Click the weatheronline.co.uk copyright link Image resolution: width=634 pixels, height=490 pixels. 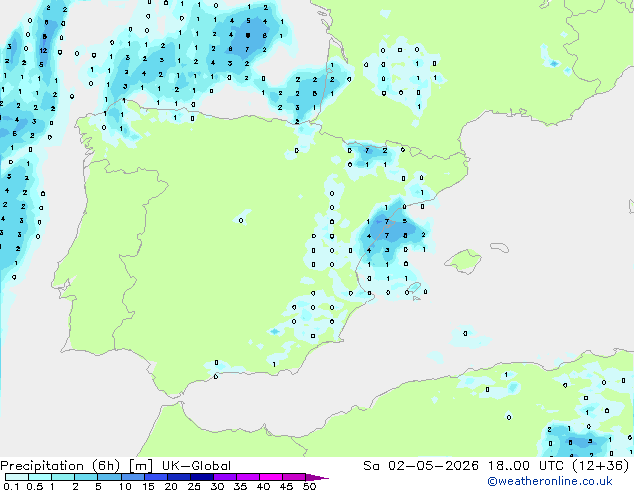click(x=550, y=481)
